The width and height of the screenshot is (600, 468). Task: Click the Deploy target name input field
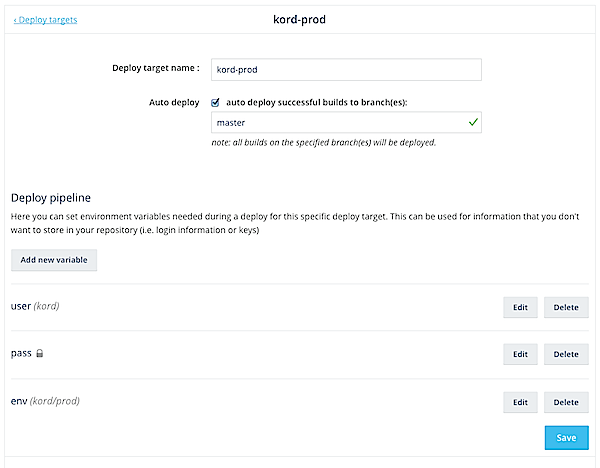[346, 69]
